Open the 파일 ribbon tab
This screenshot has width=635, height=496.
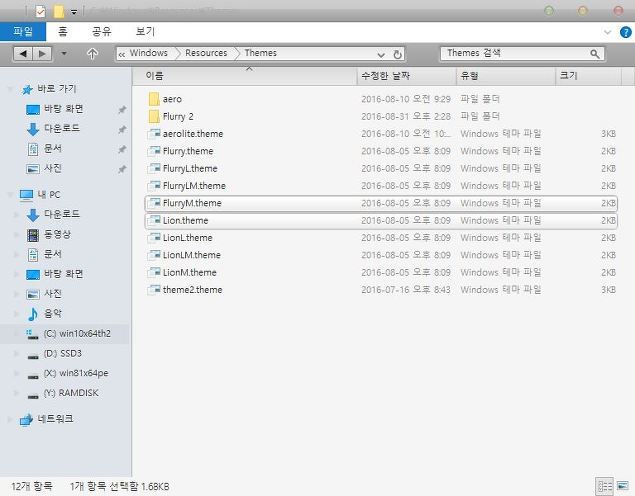23,32
